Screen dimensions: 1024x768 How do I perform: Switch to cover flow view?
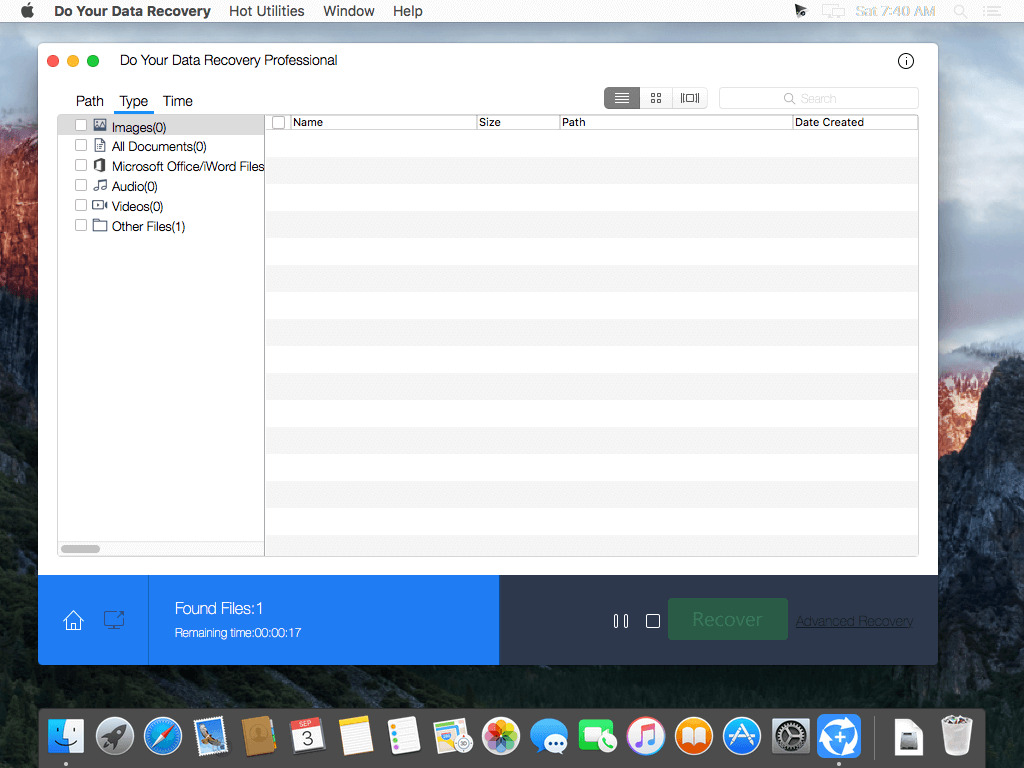click(x=690, y=98)
